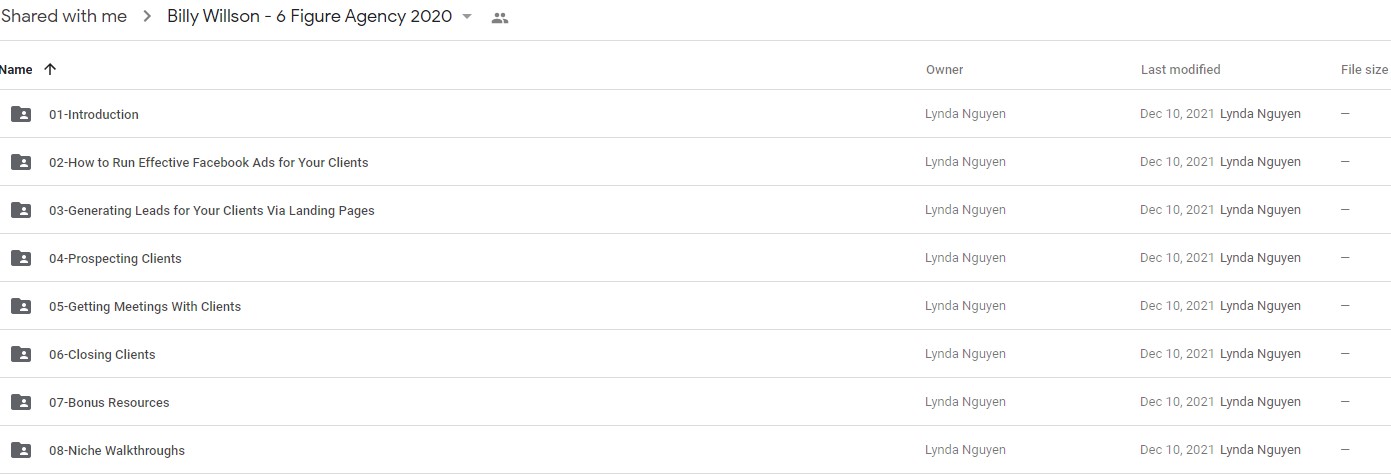Click the shared folder icon for 01-Introduction

[20, 114]
